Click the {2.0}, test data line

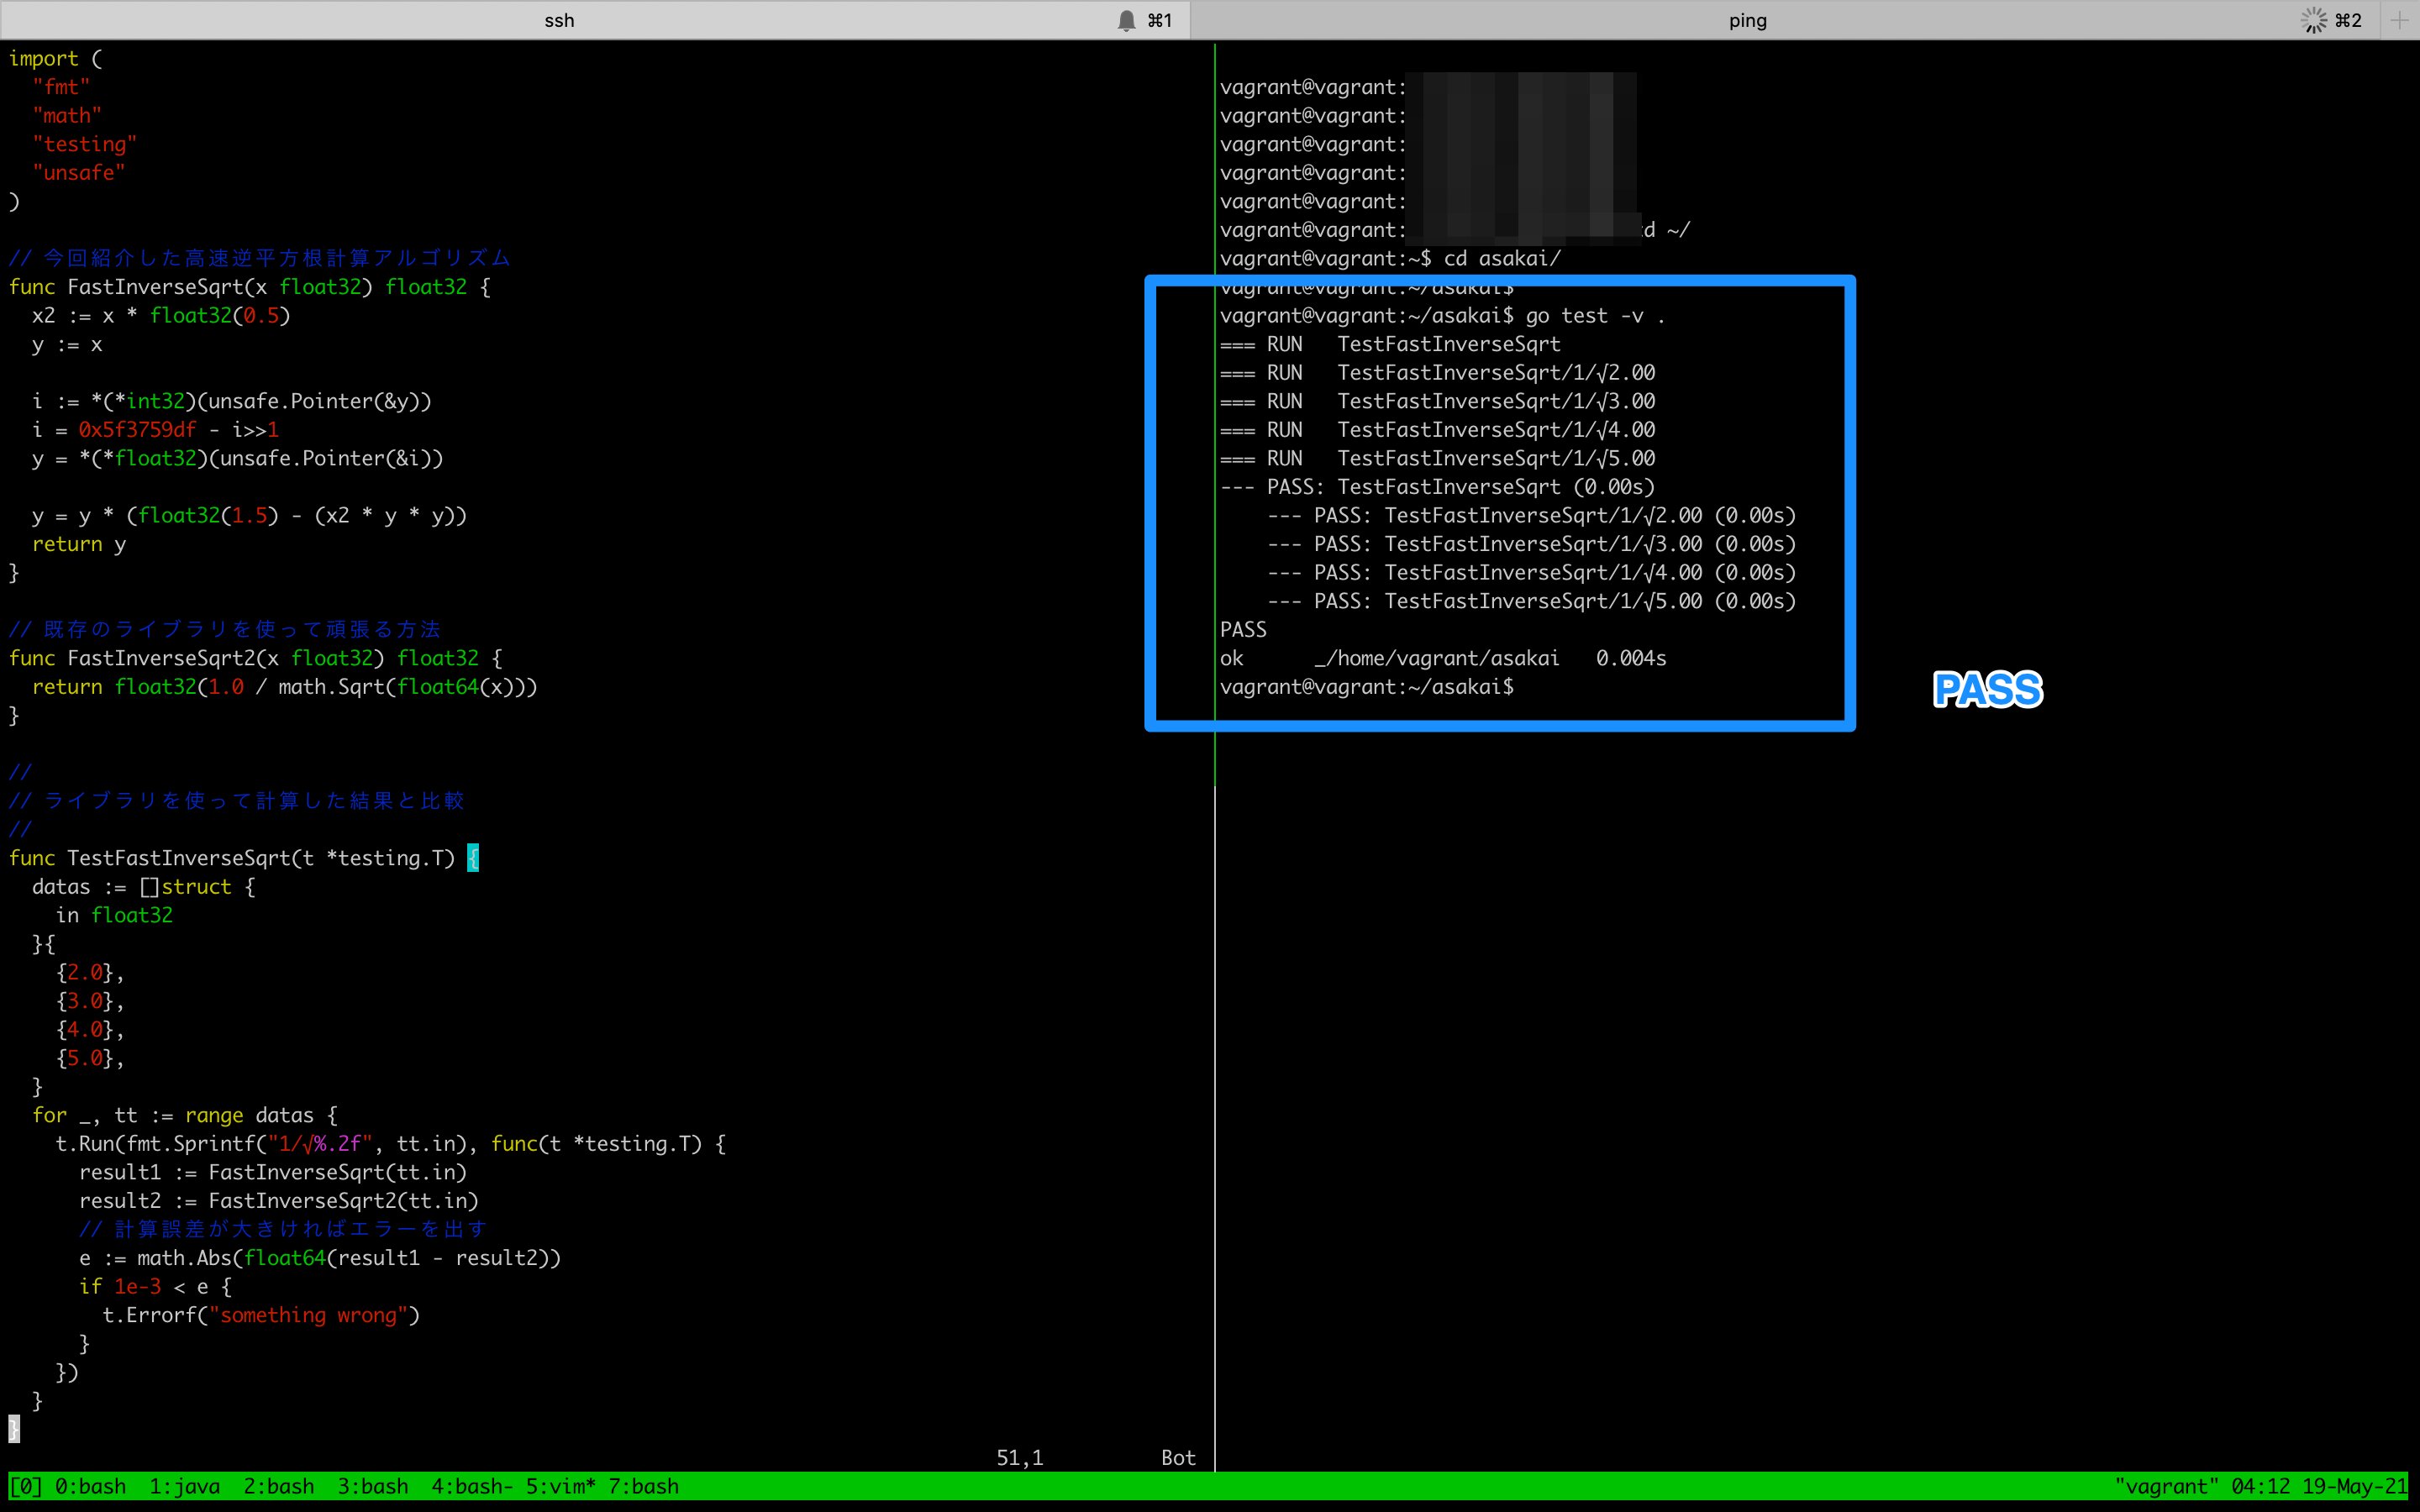pos(90,973)
